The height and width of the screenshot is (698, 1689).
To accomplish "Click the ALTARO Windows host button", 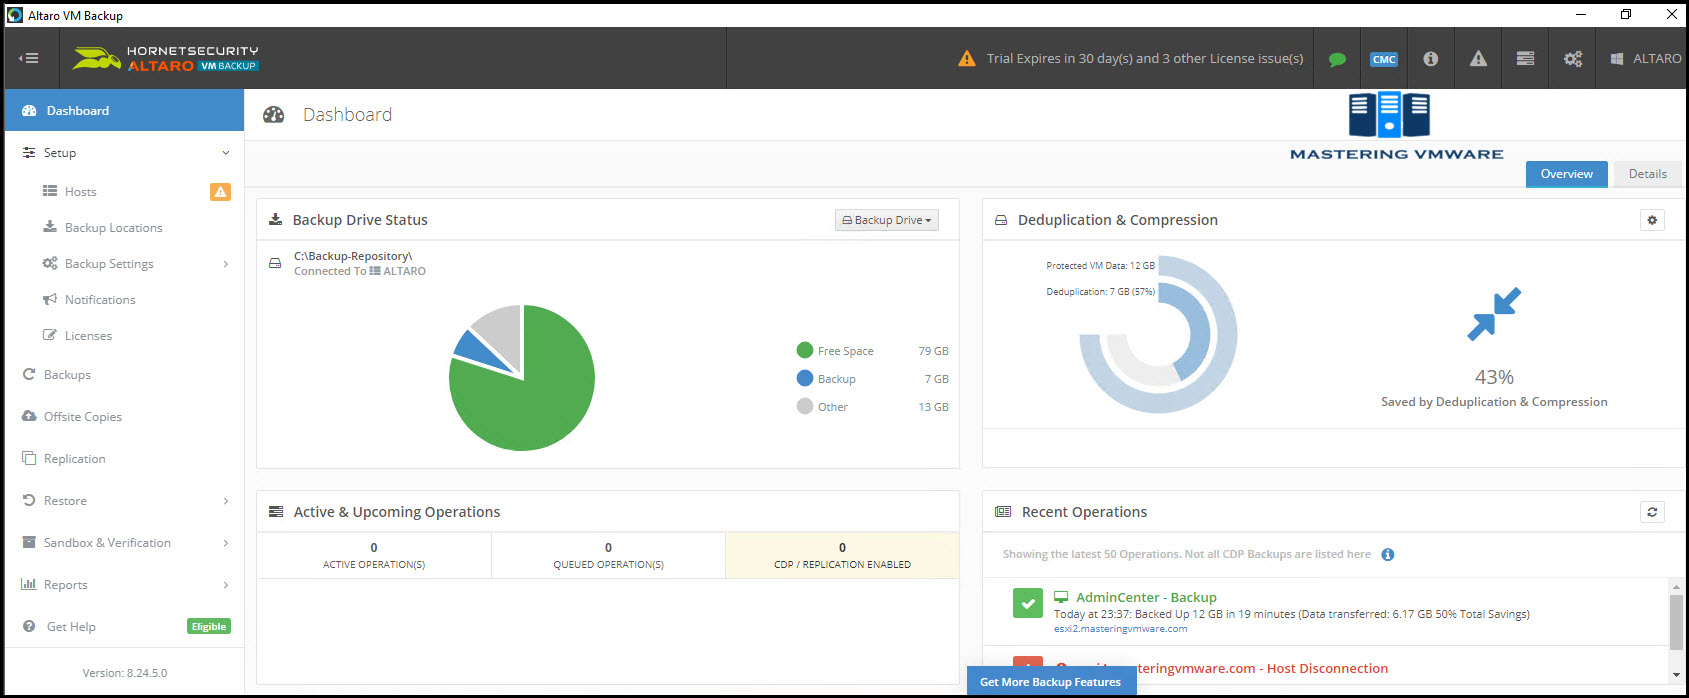I will [x=1645, y=59].
